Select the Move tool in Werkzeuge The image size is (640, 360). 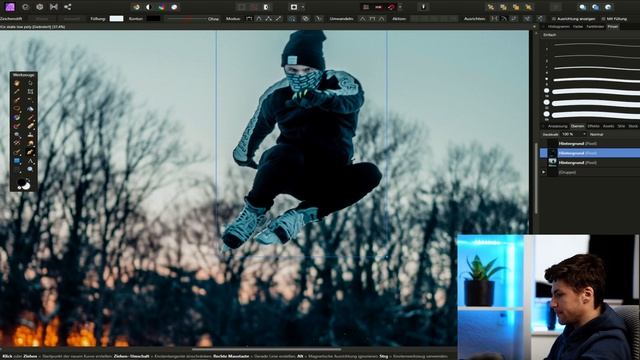(30, 83)
